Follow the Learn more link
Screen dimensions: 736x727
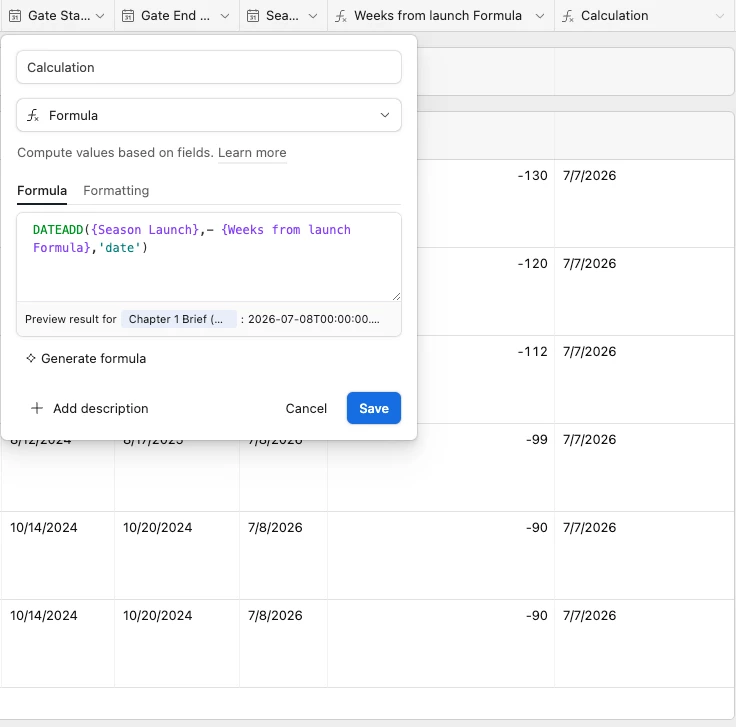click(x=252, y=153)
